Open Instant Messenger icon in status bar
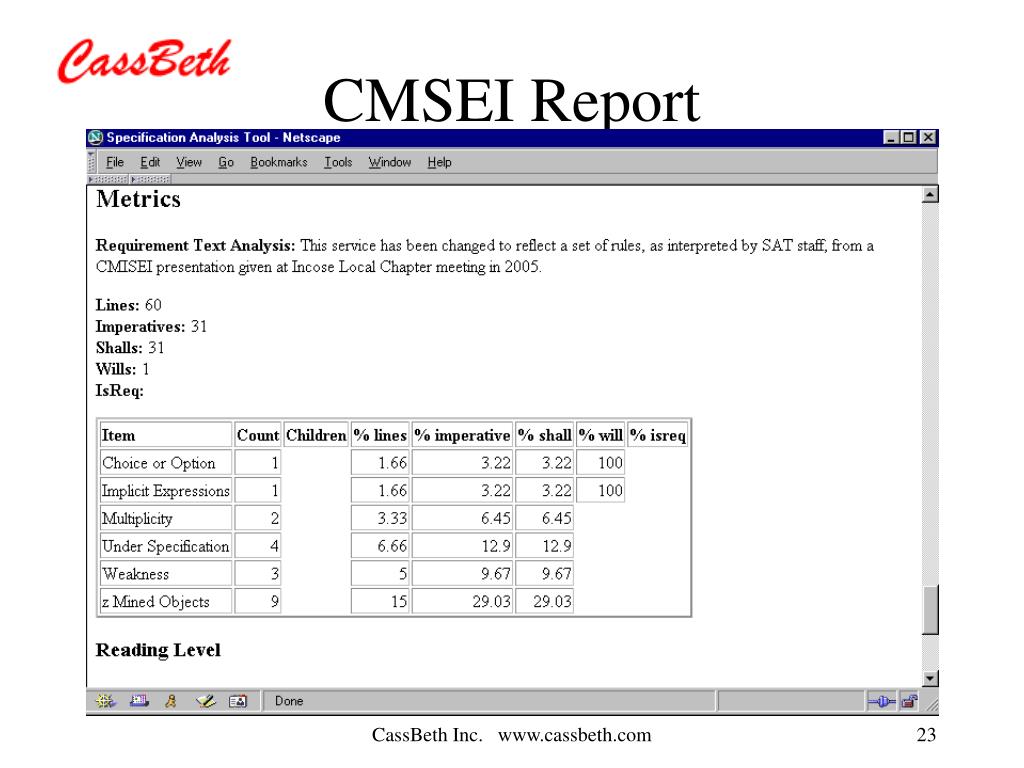Viewport: 1024px width, 768px height. [171, 701]
